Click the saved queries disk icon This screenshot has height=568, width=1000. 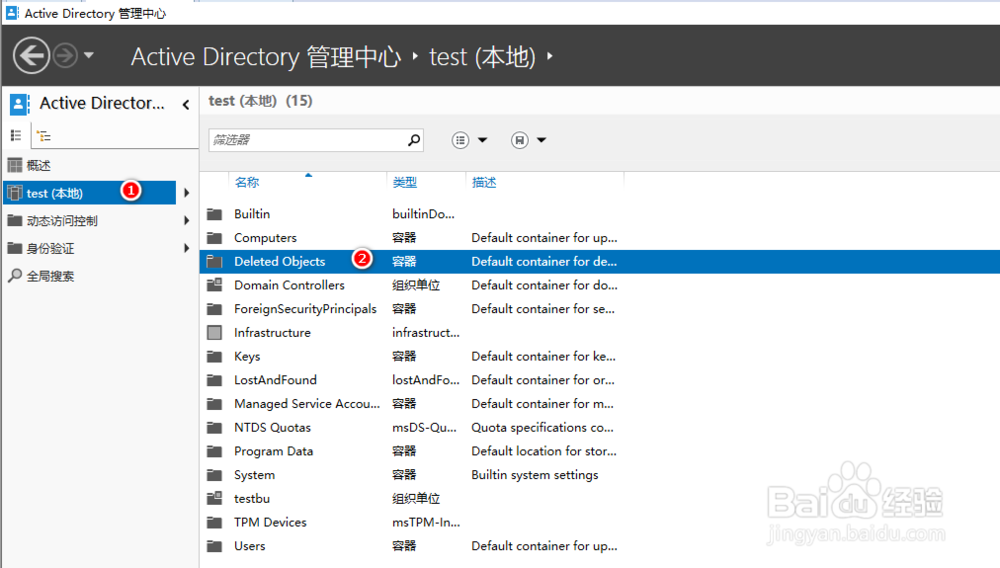(520, 140)
